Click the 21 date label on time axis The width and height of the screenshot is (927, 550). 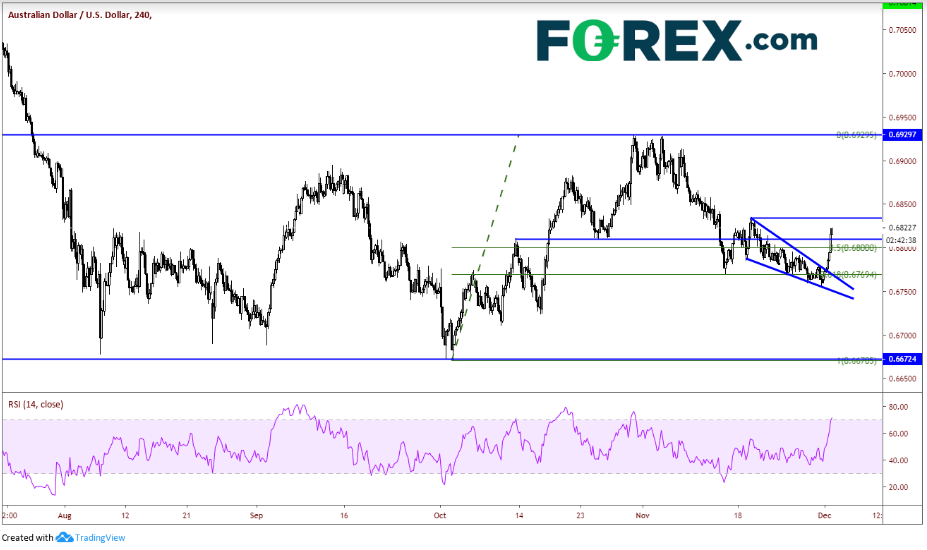click(187, 516)
